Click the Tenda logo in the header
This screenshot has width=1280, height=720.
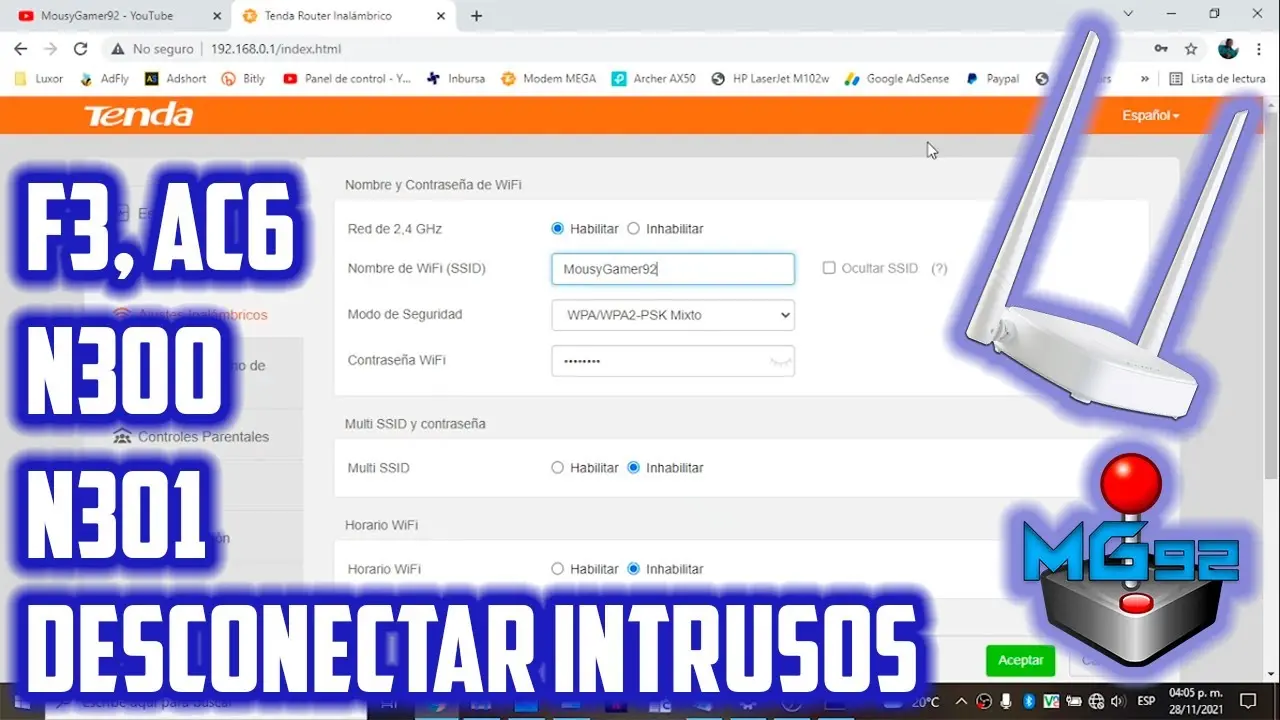[x=138, y=115]
